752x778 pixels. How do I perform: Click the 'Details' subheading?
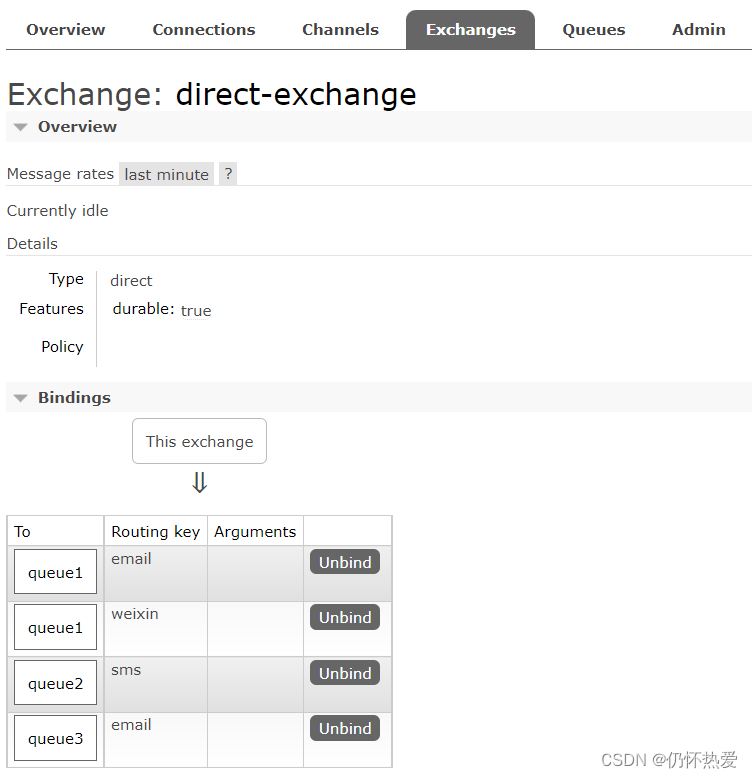point(32,244)
